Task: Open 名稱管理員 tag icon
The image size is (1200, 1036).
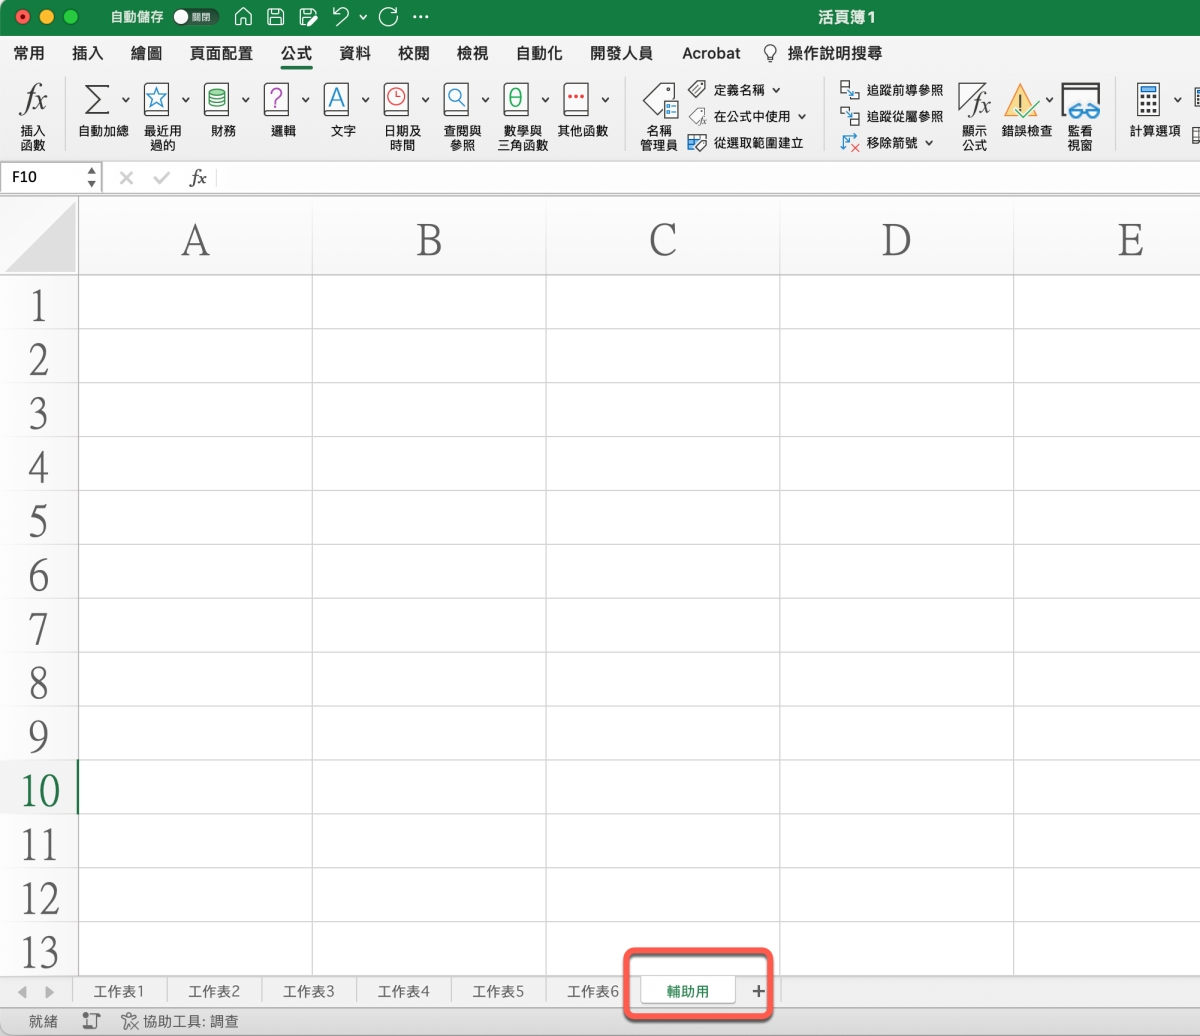Action: [660, 100]
